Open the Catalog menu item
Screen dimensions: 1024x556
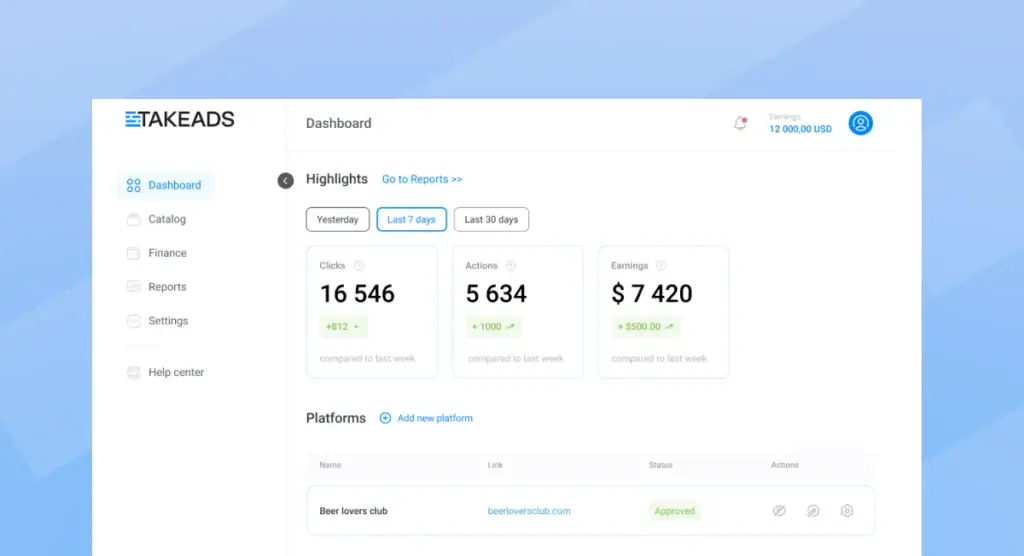[167, 220]
